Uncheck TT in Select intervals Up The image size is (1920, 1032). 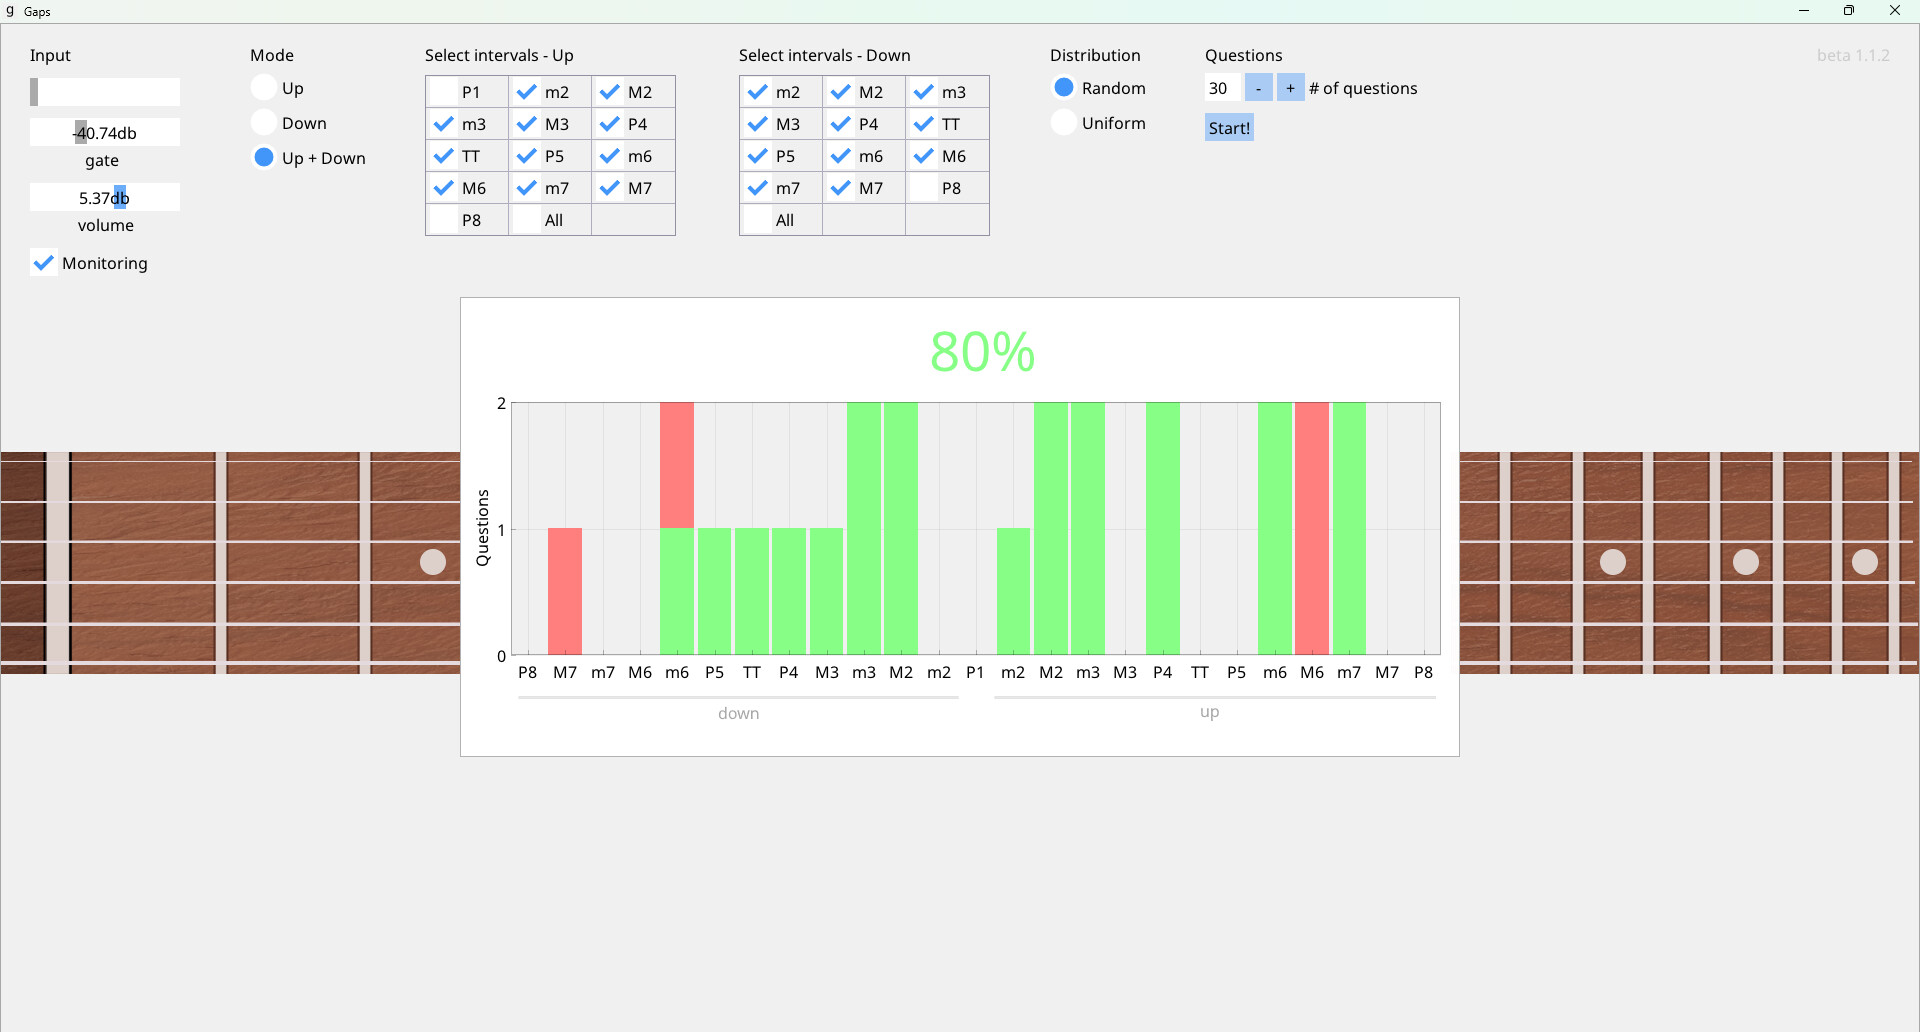pyautogui.click(x=444, y=156)
